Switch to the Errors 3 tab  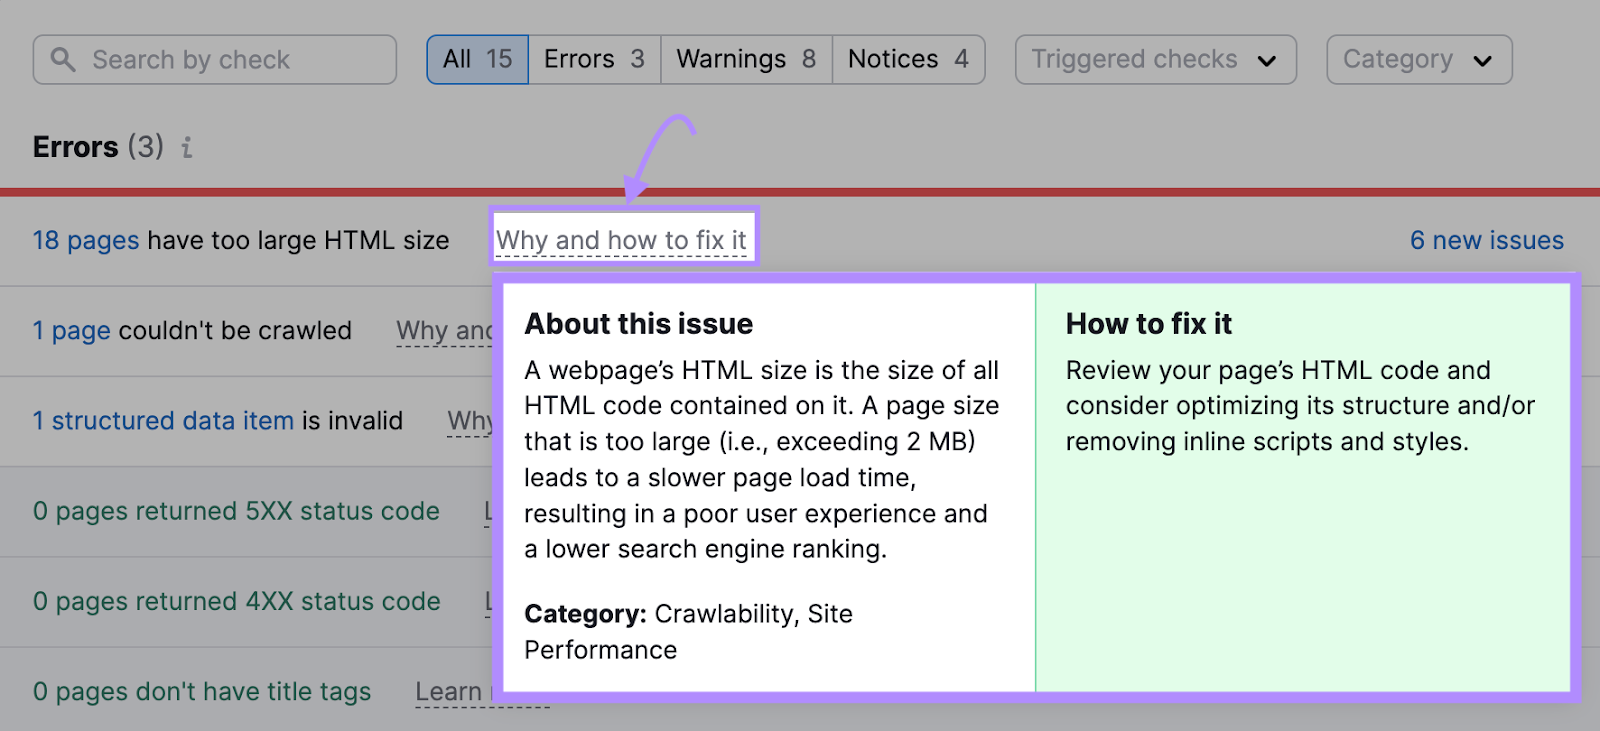pyautogui.click(x=594, y=60)
